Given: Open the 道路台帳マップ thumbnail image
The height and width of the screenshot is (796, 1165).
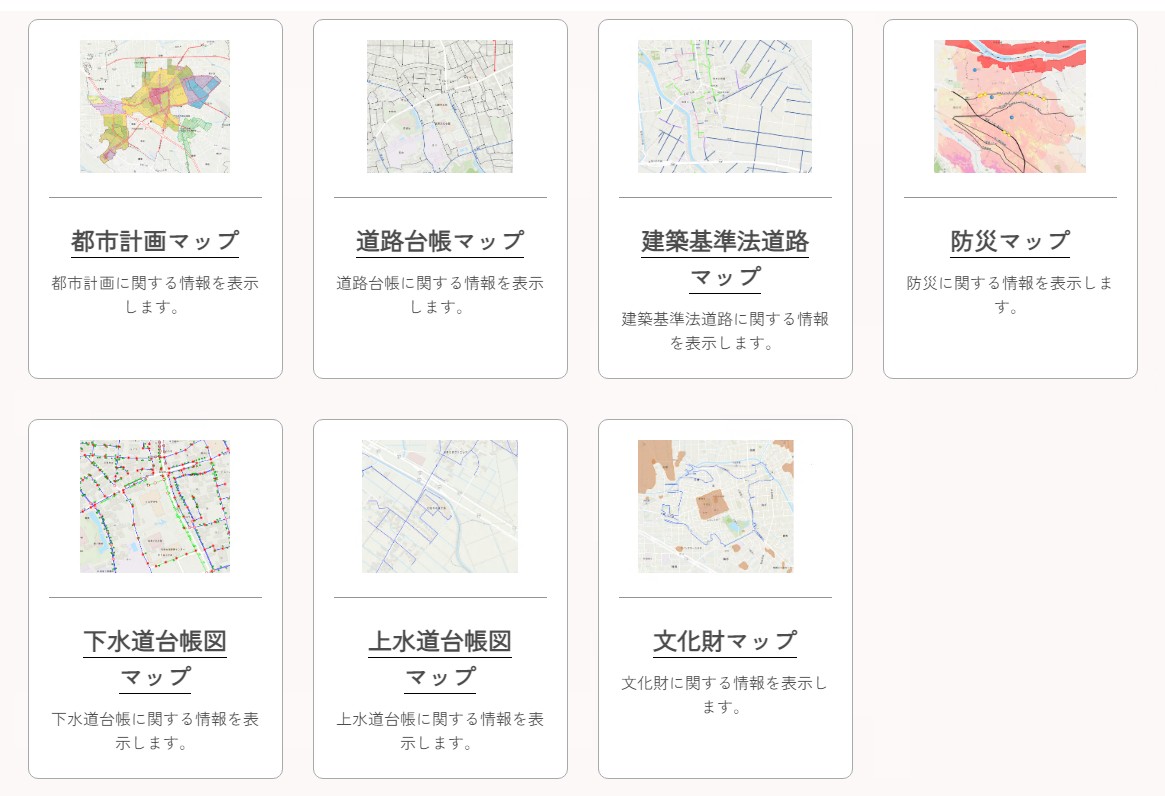Looking at the screenshot, I should pos(440,106).
